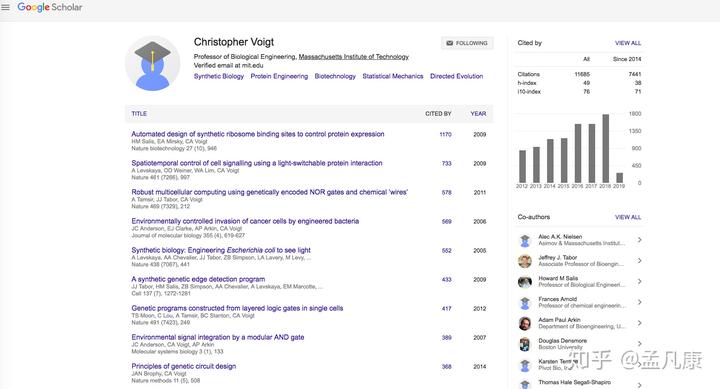Click Christopher Voigt's graduation cap profile avatar

pos(152,63)
